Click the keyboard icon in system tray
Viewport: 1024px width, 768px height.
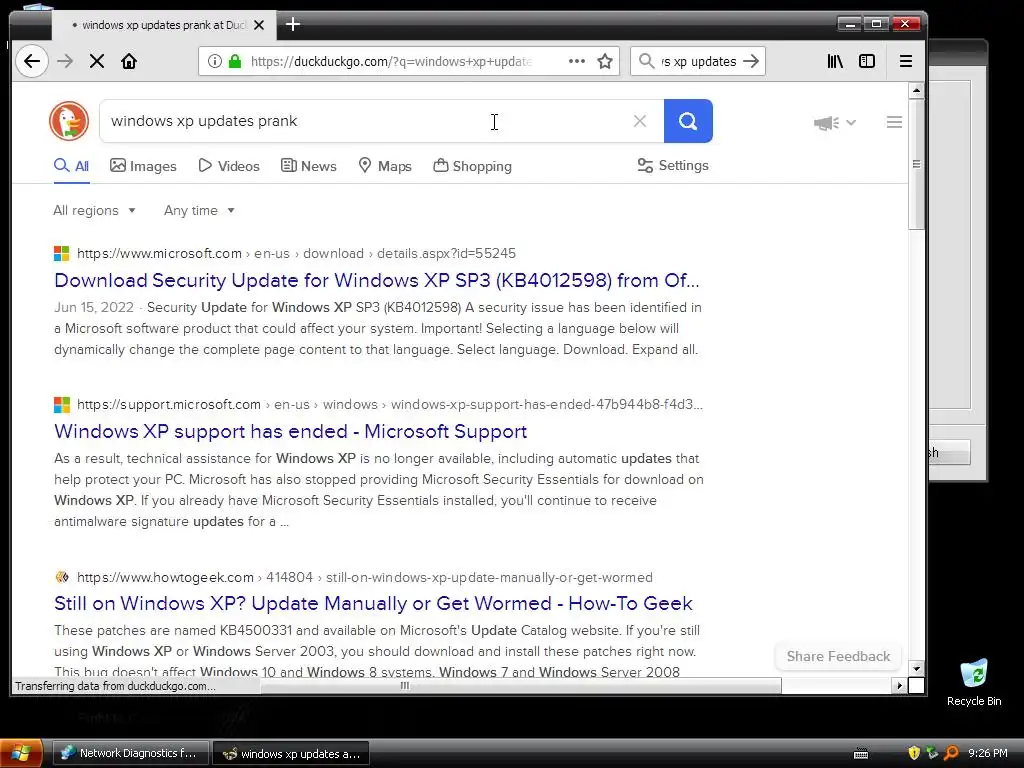pos(861,754)
